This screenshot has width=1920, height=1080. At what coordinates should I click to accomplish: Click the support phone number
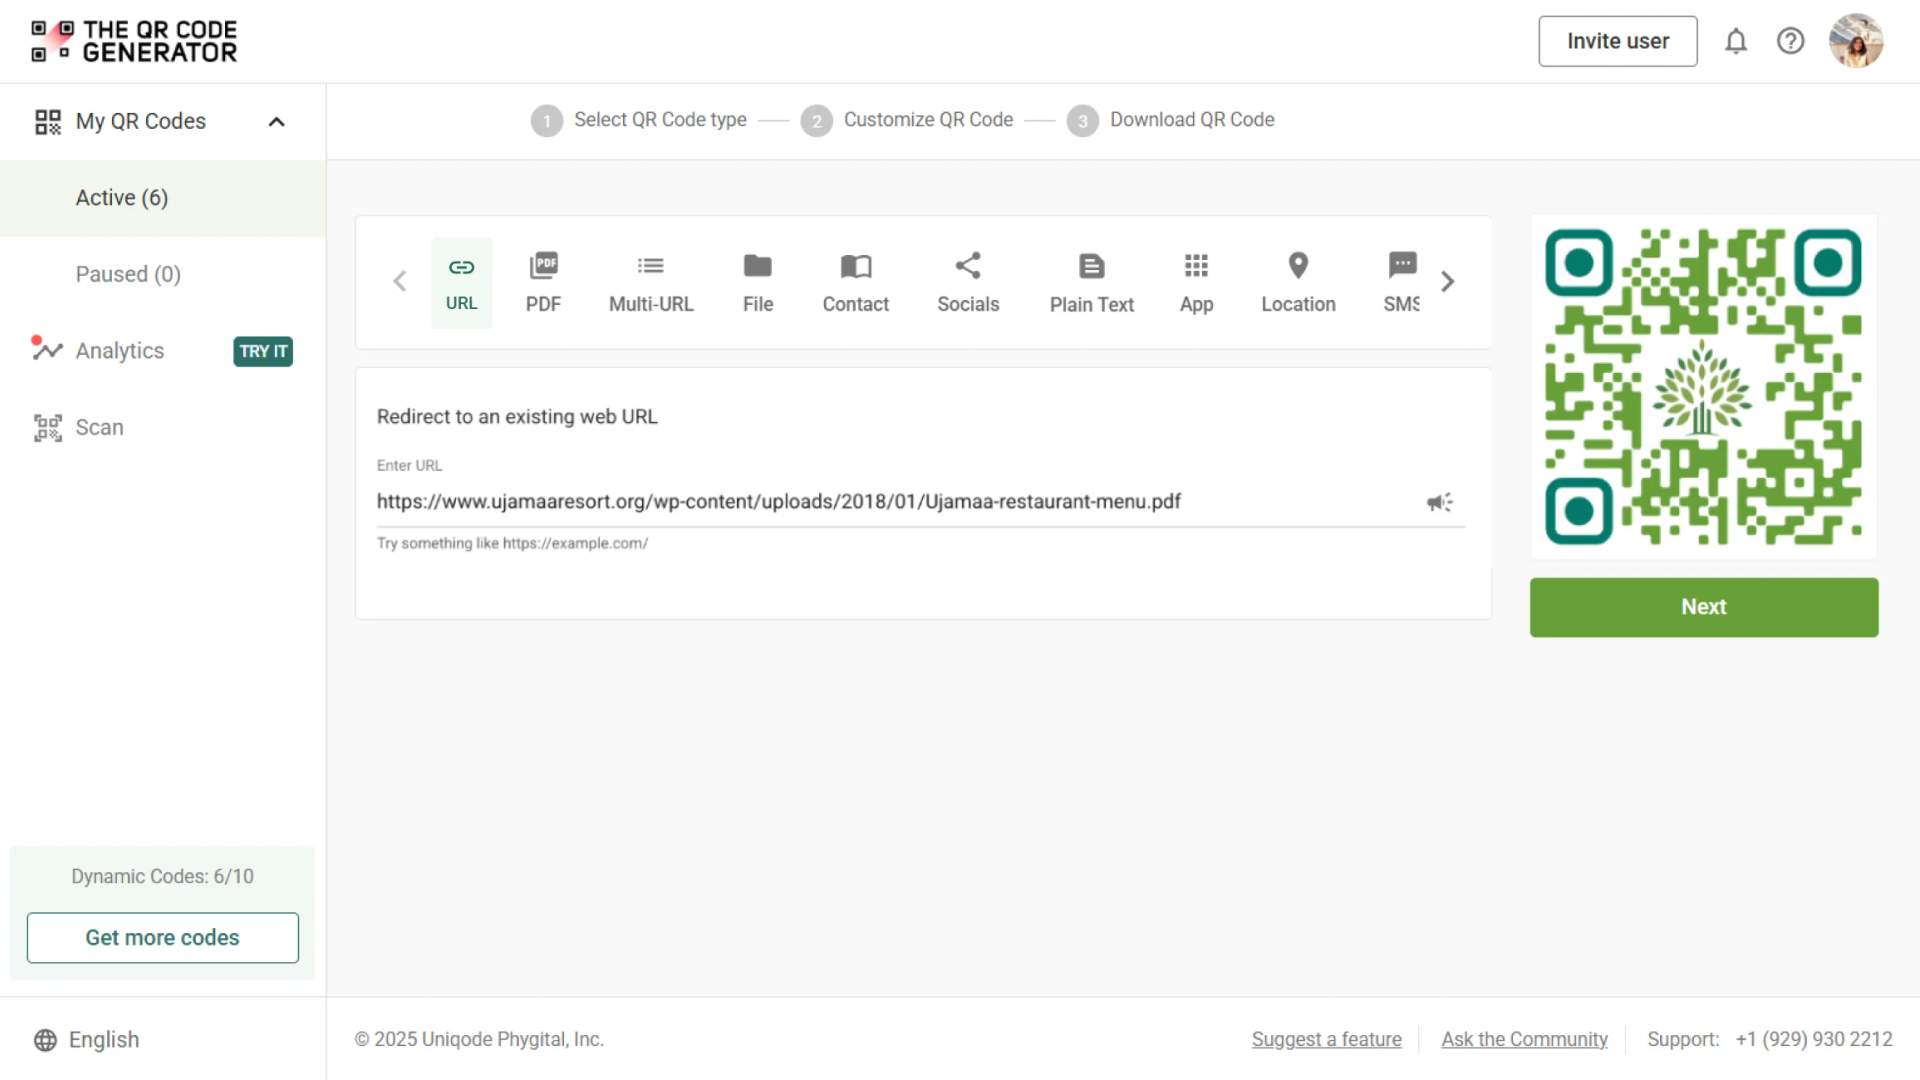coord(1814,1040)
